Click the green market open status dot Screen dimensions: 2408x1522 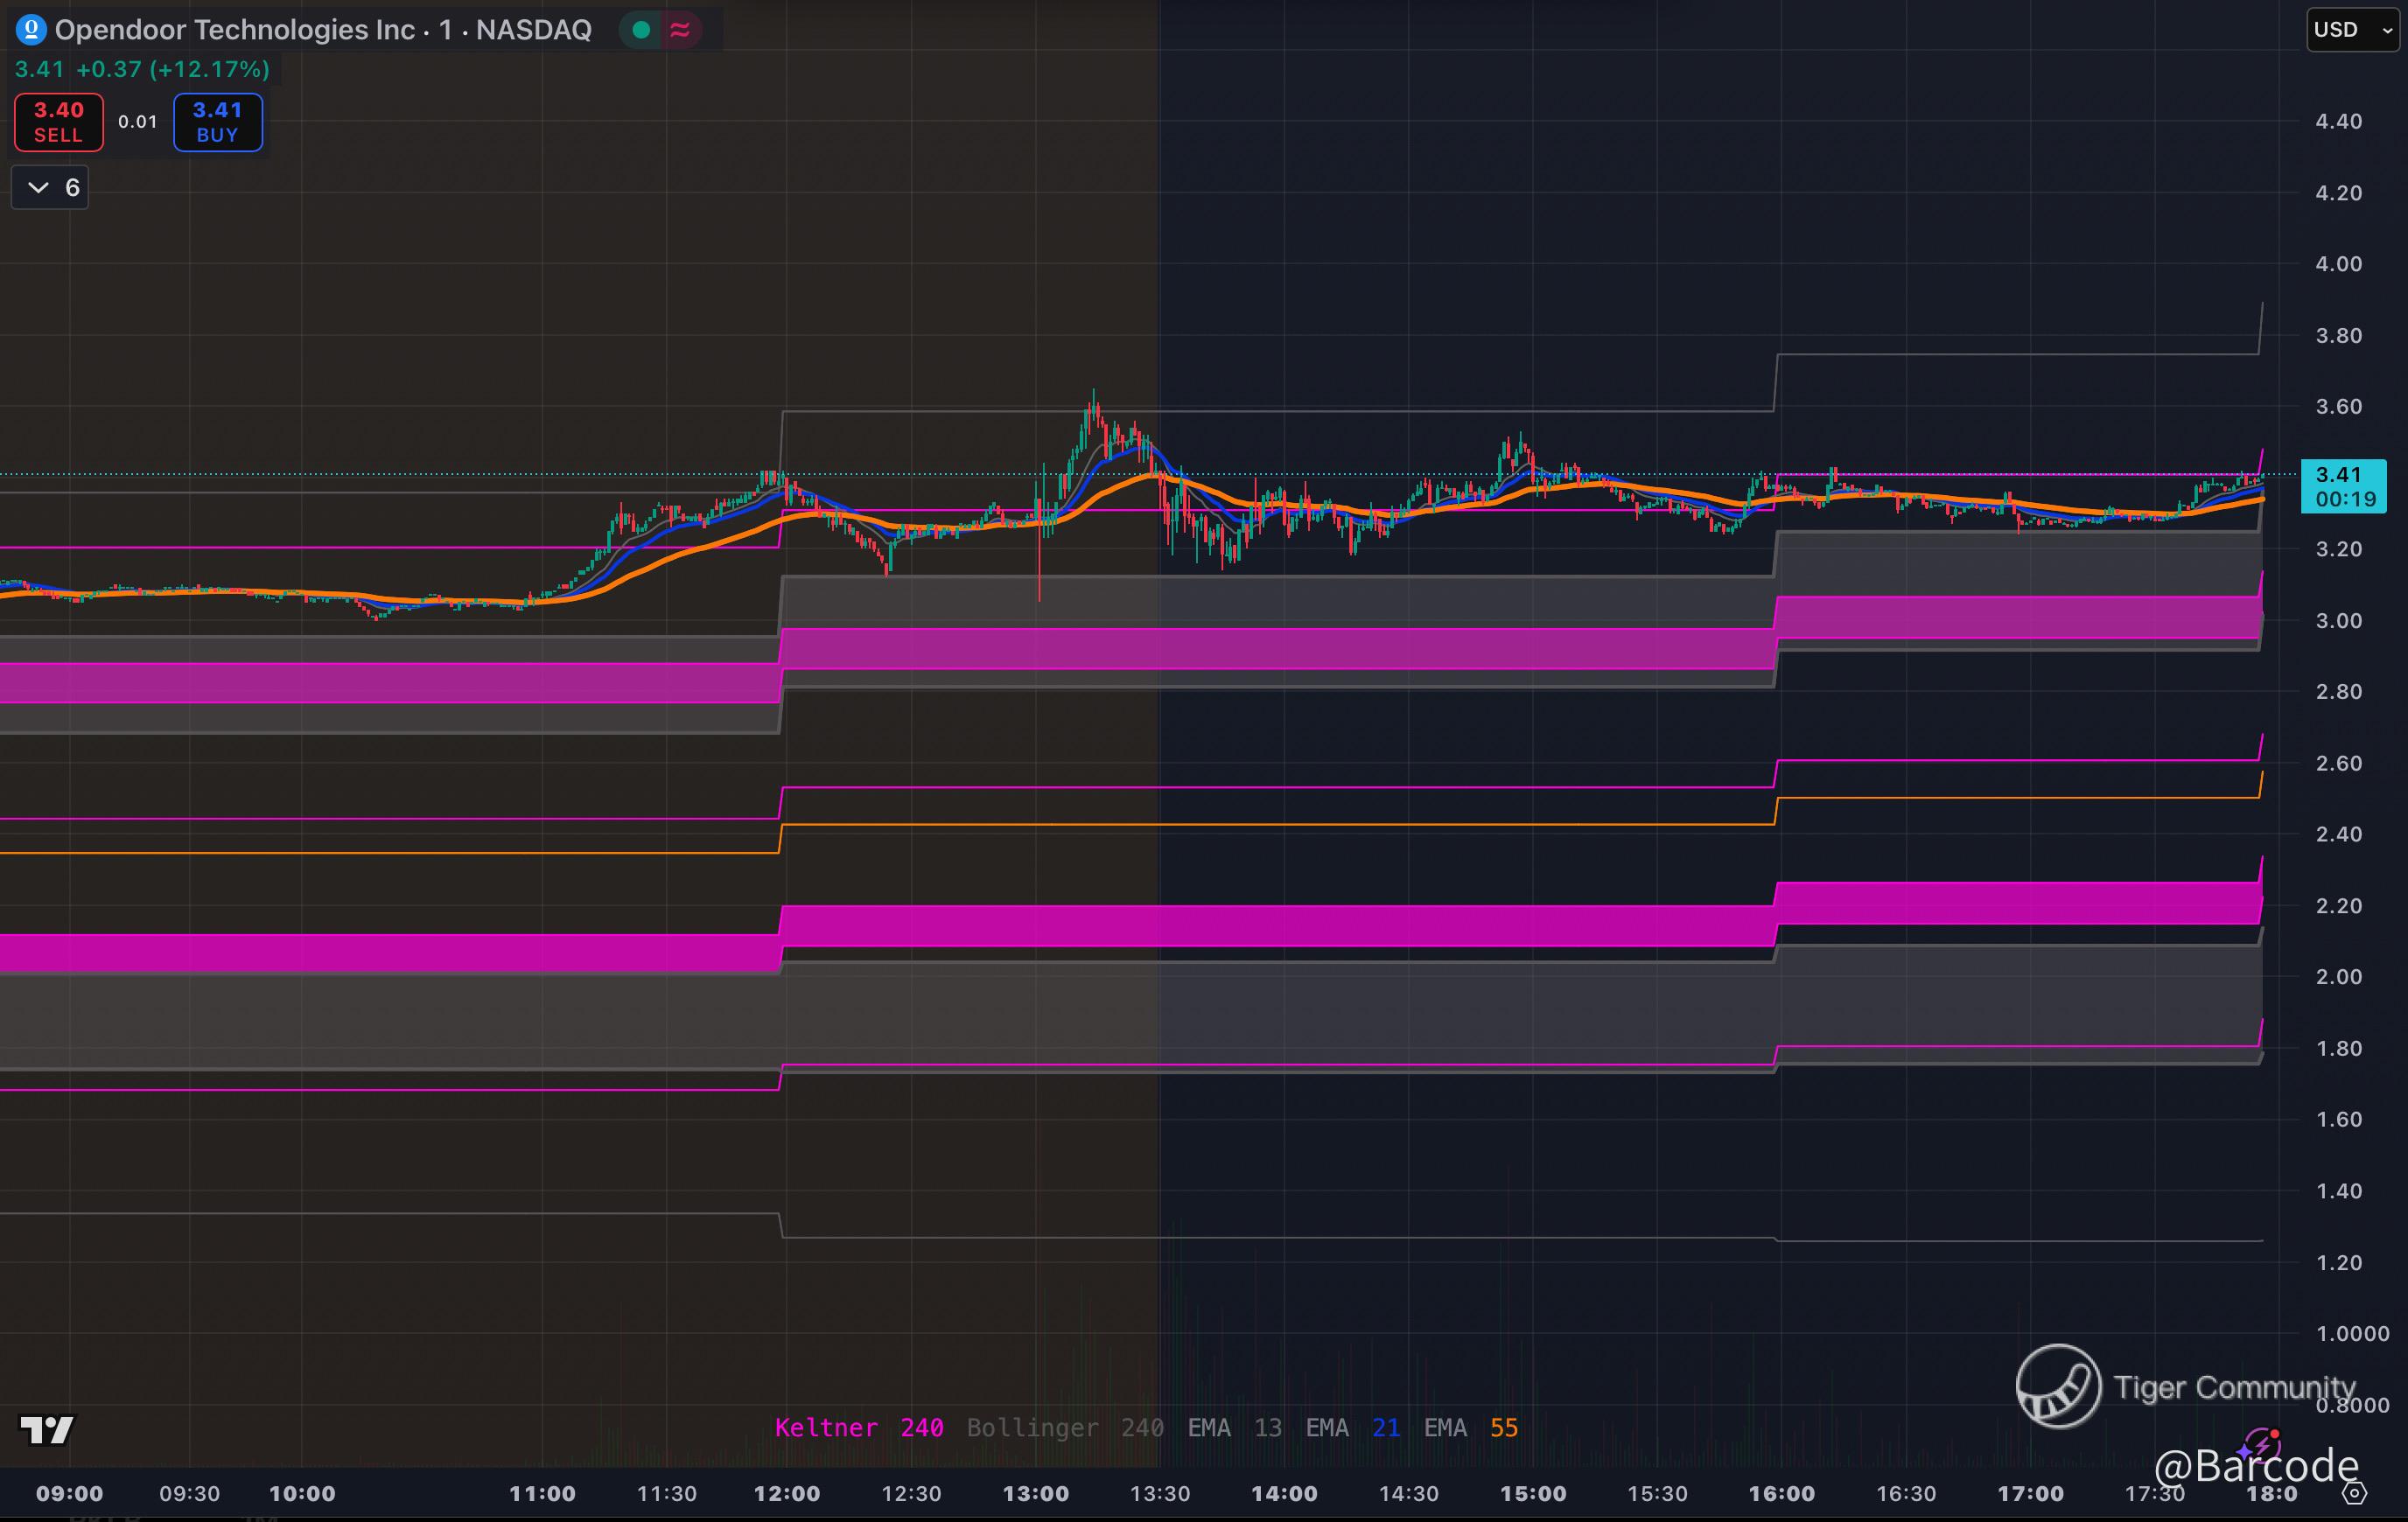coord(642,30)
